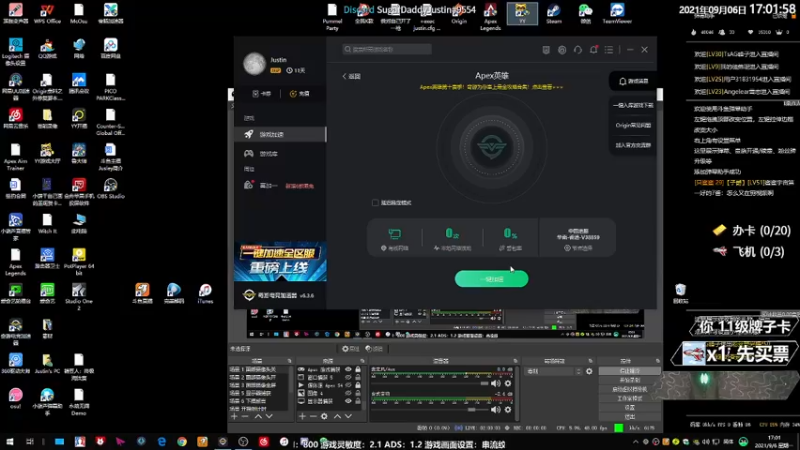Open the list menu icon in accelerator header

tap(609, 50)
